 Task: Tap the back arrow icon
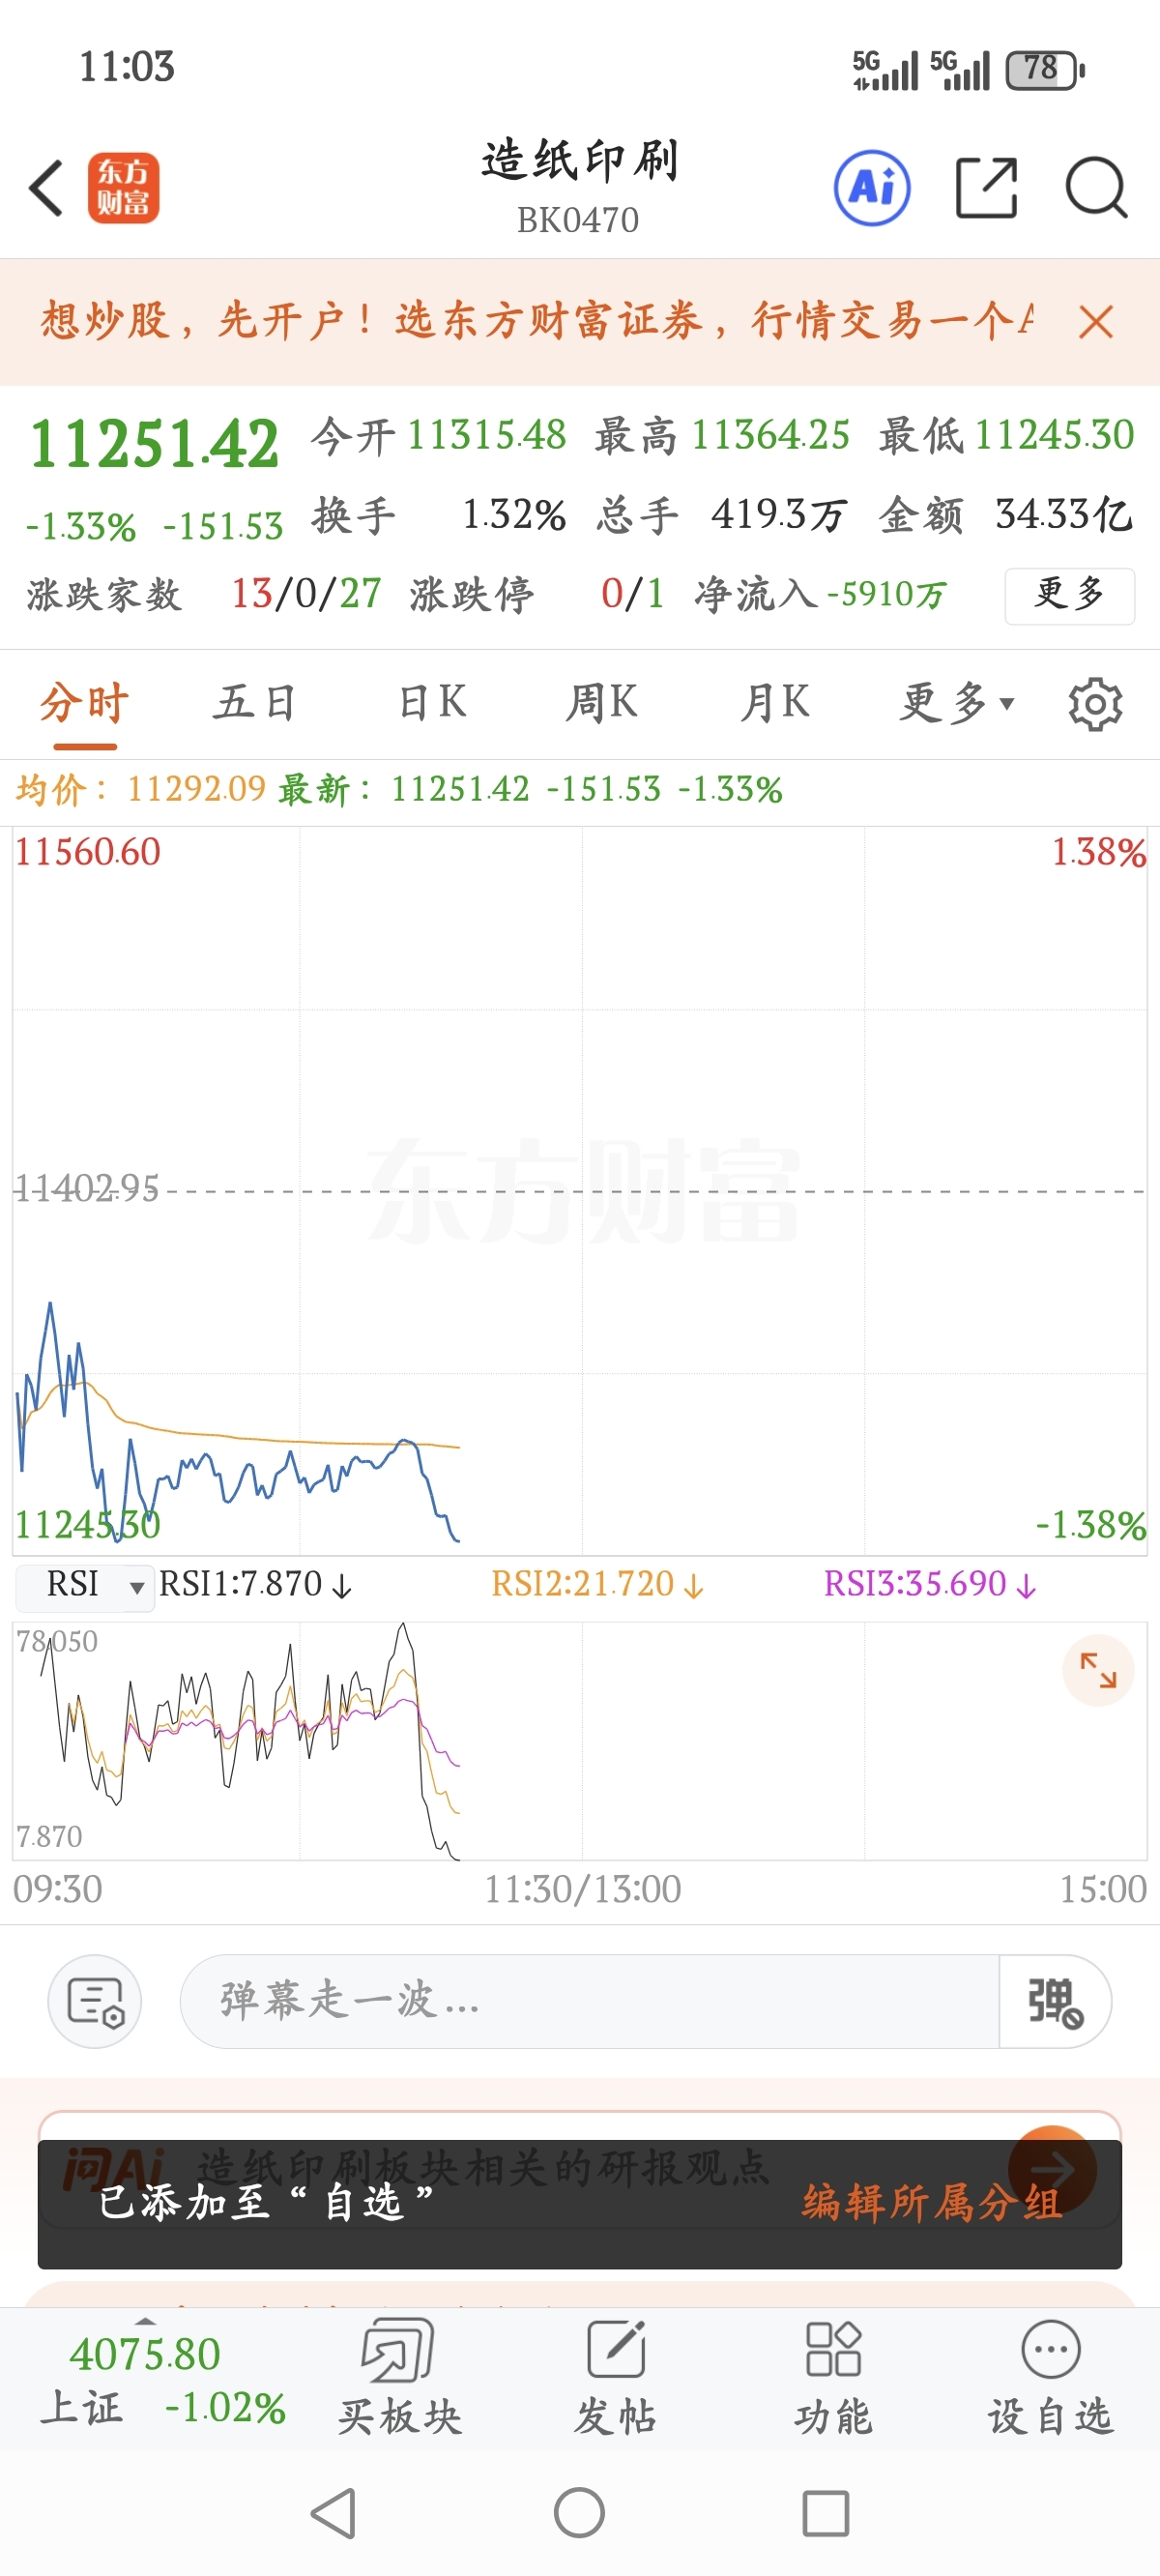coord(46,188)
